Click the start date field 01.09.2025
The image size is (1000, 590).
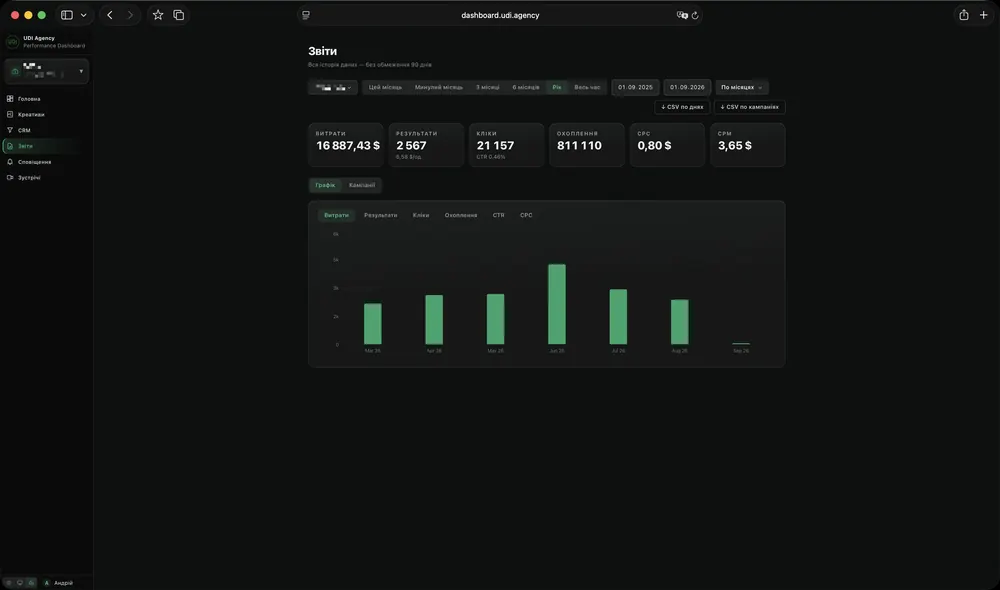point(635,87)
